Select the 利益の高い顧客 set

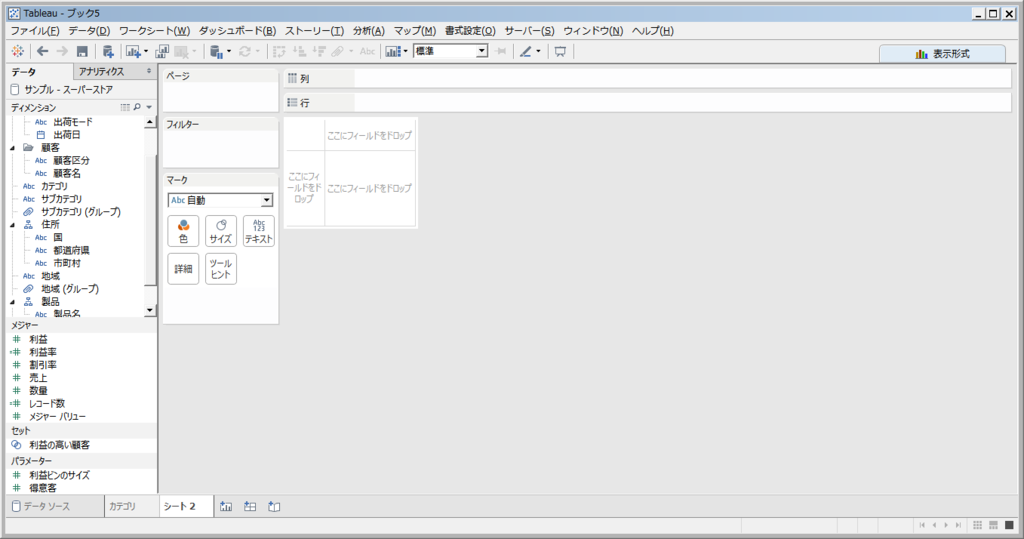[59, 445]
